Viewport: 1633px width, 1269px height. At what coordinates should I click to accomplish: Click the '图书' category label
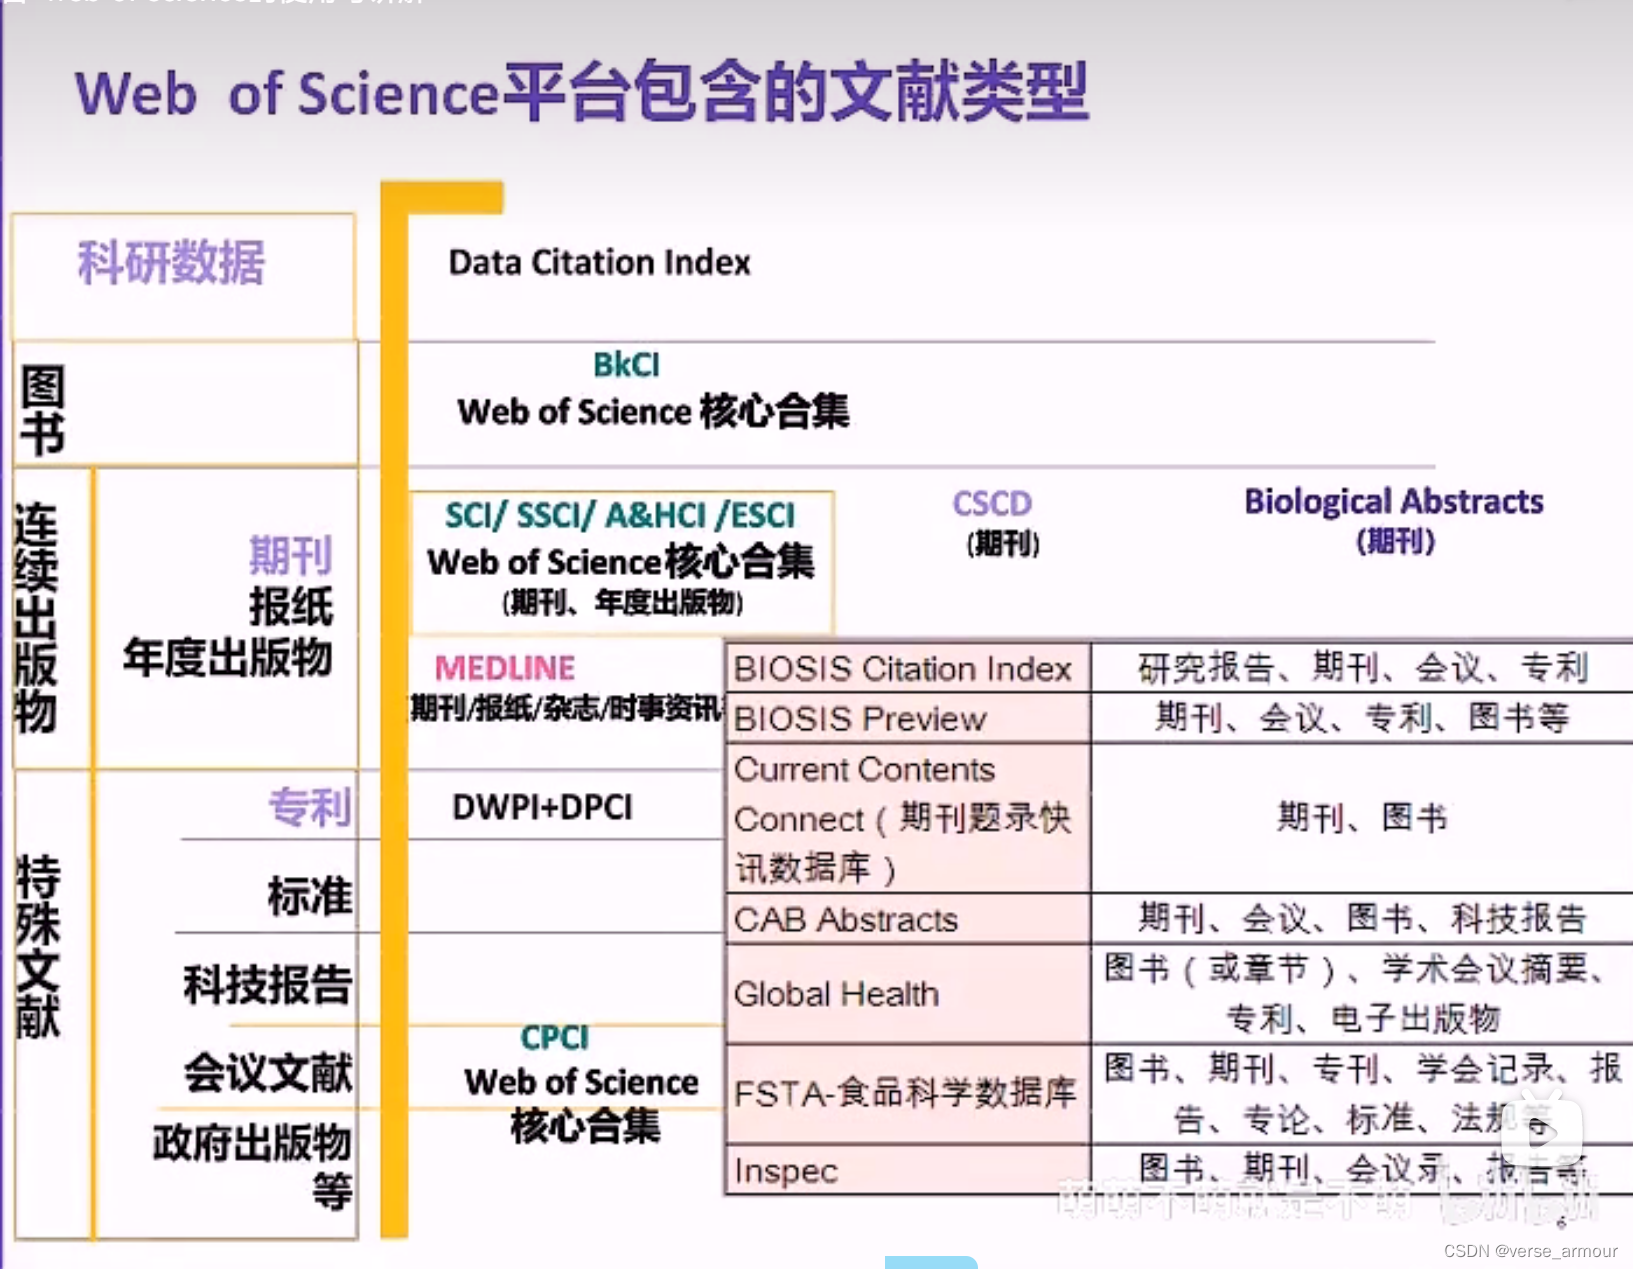(42, 410)
